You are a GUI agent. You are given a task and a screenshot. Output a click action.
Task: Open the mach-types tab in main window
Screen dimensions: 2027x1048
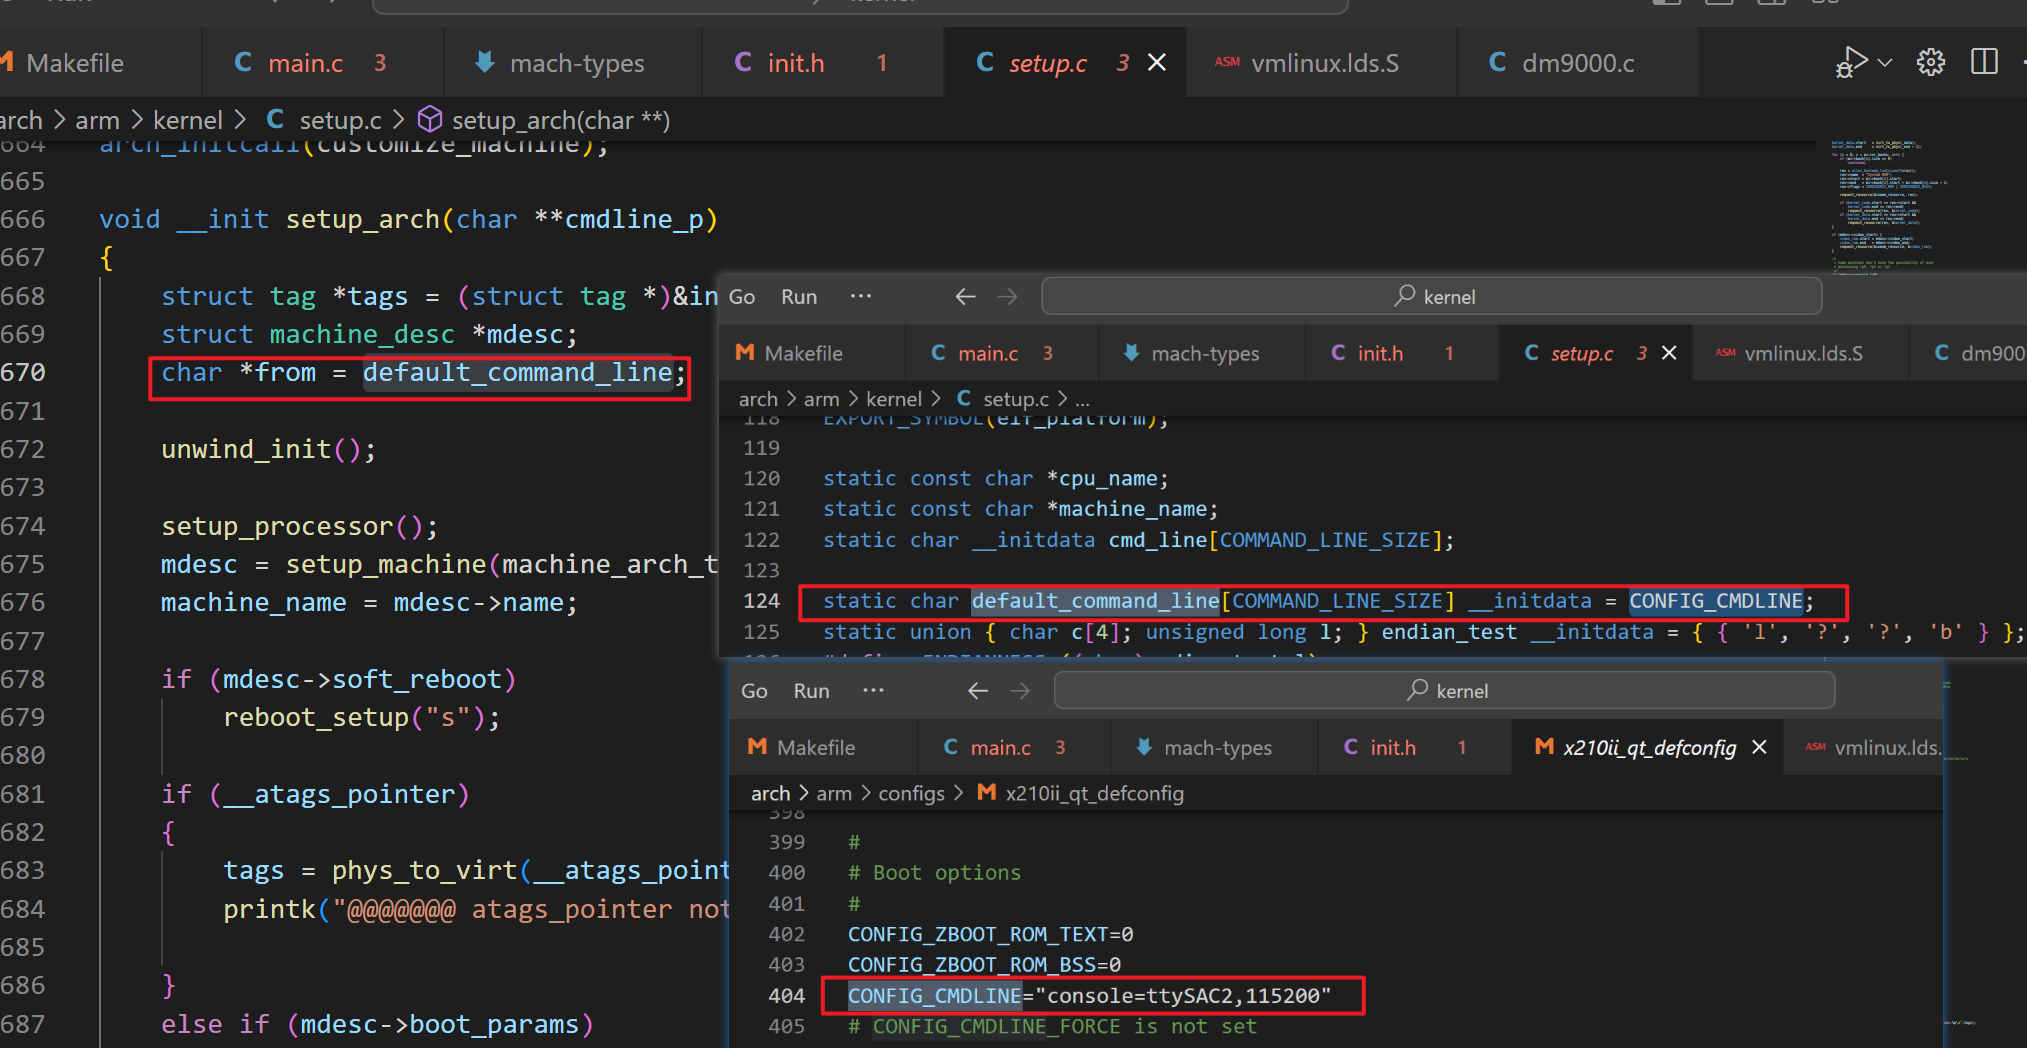click(574, 63)
